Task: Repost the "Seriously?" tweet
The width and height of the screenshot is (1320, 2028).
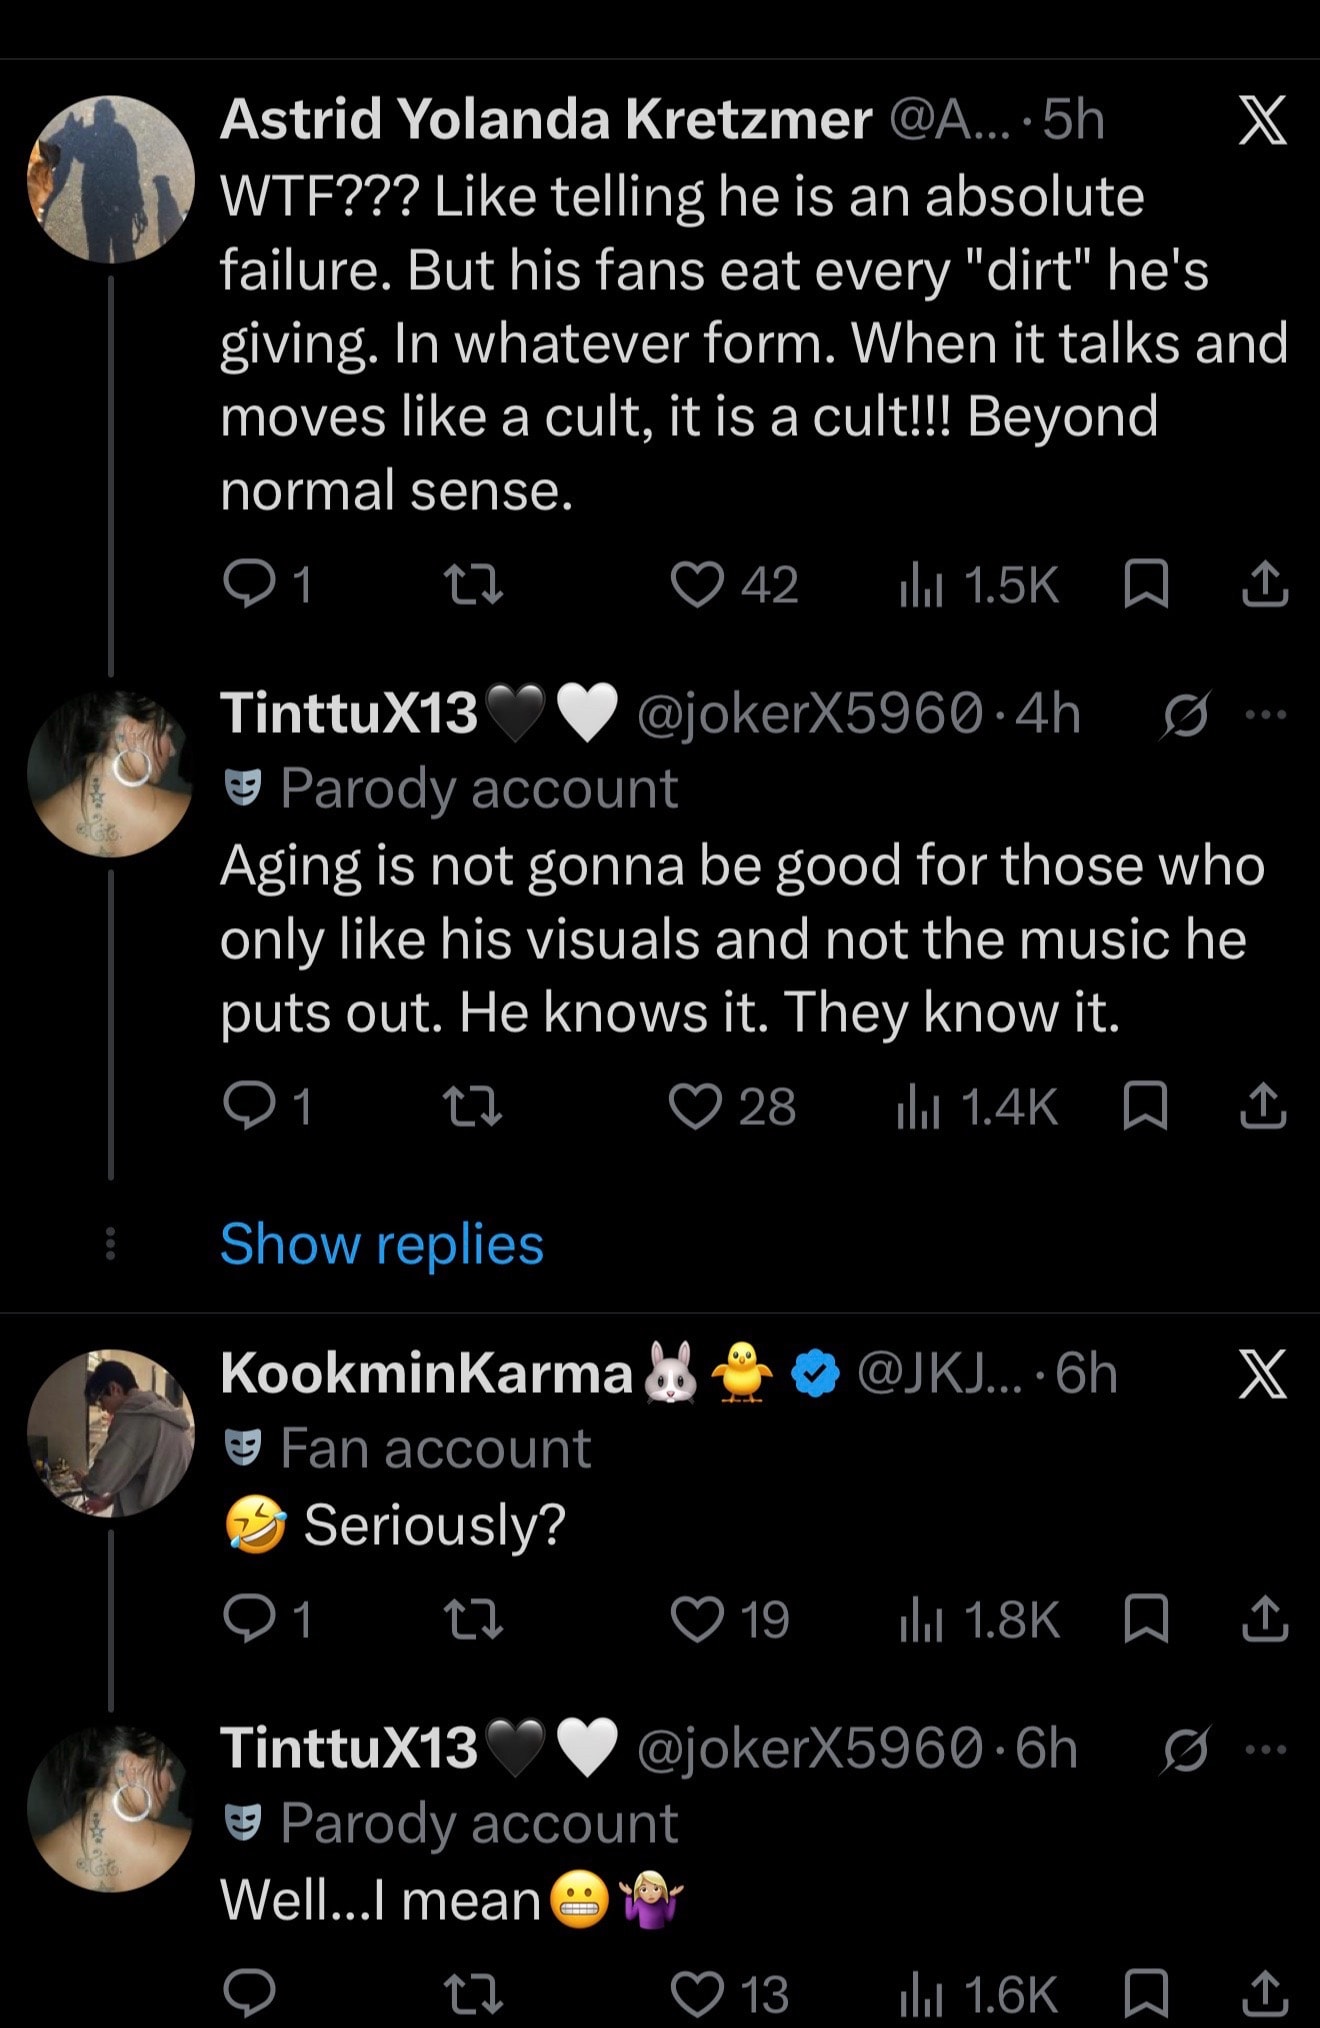Action: click(473, 1619)
